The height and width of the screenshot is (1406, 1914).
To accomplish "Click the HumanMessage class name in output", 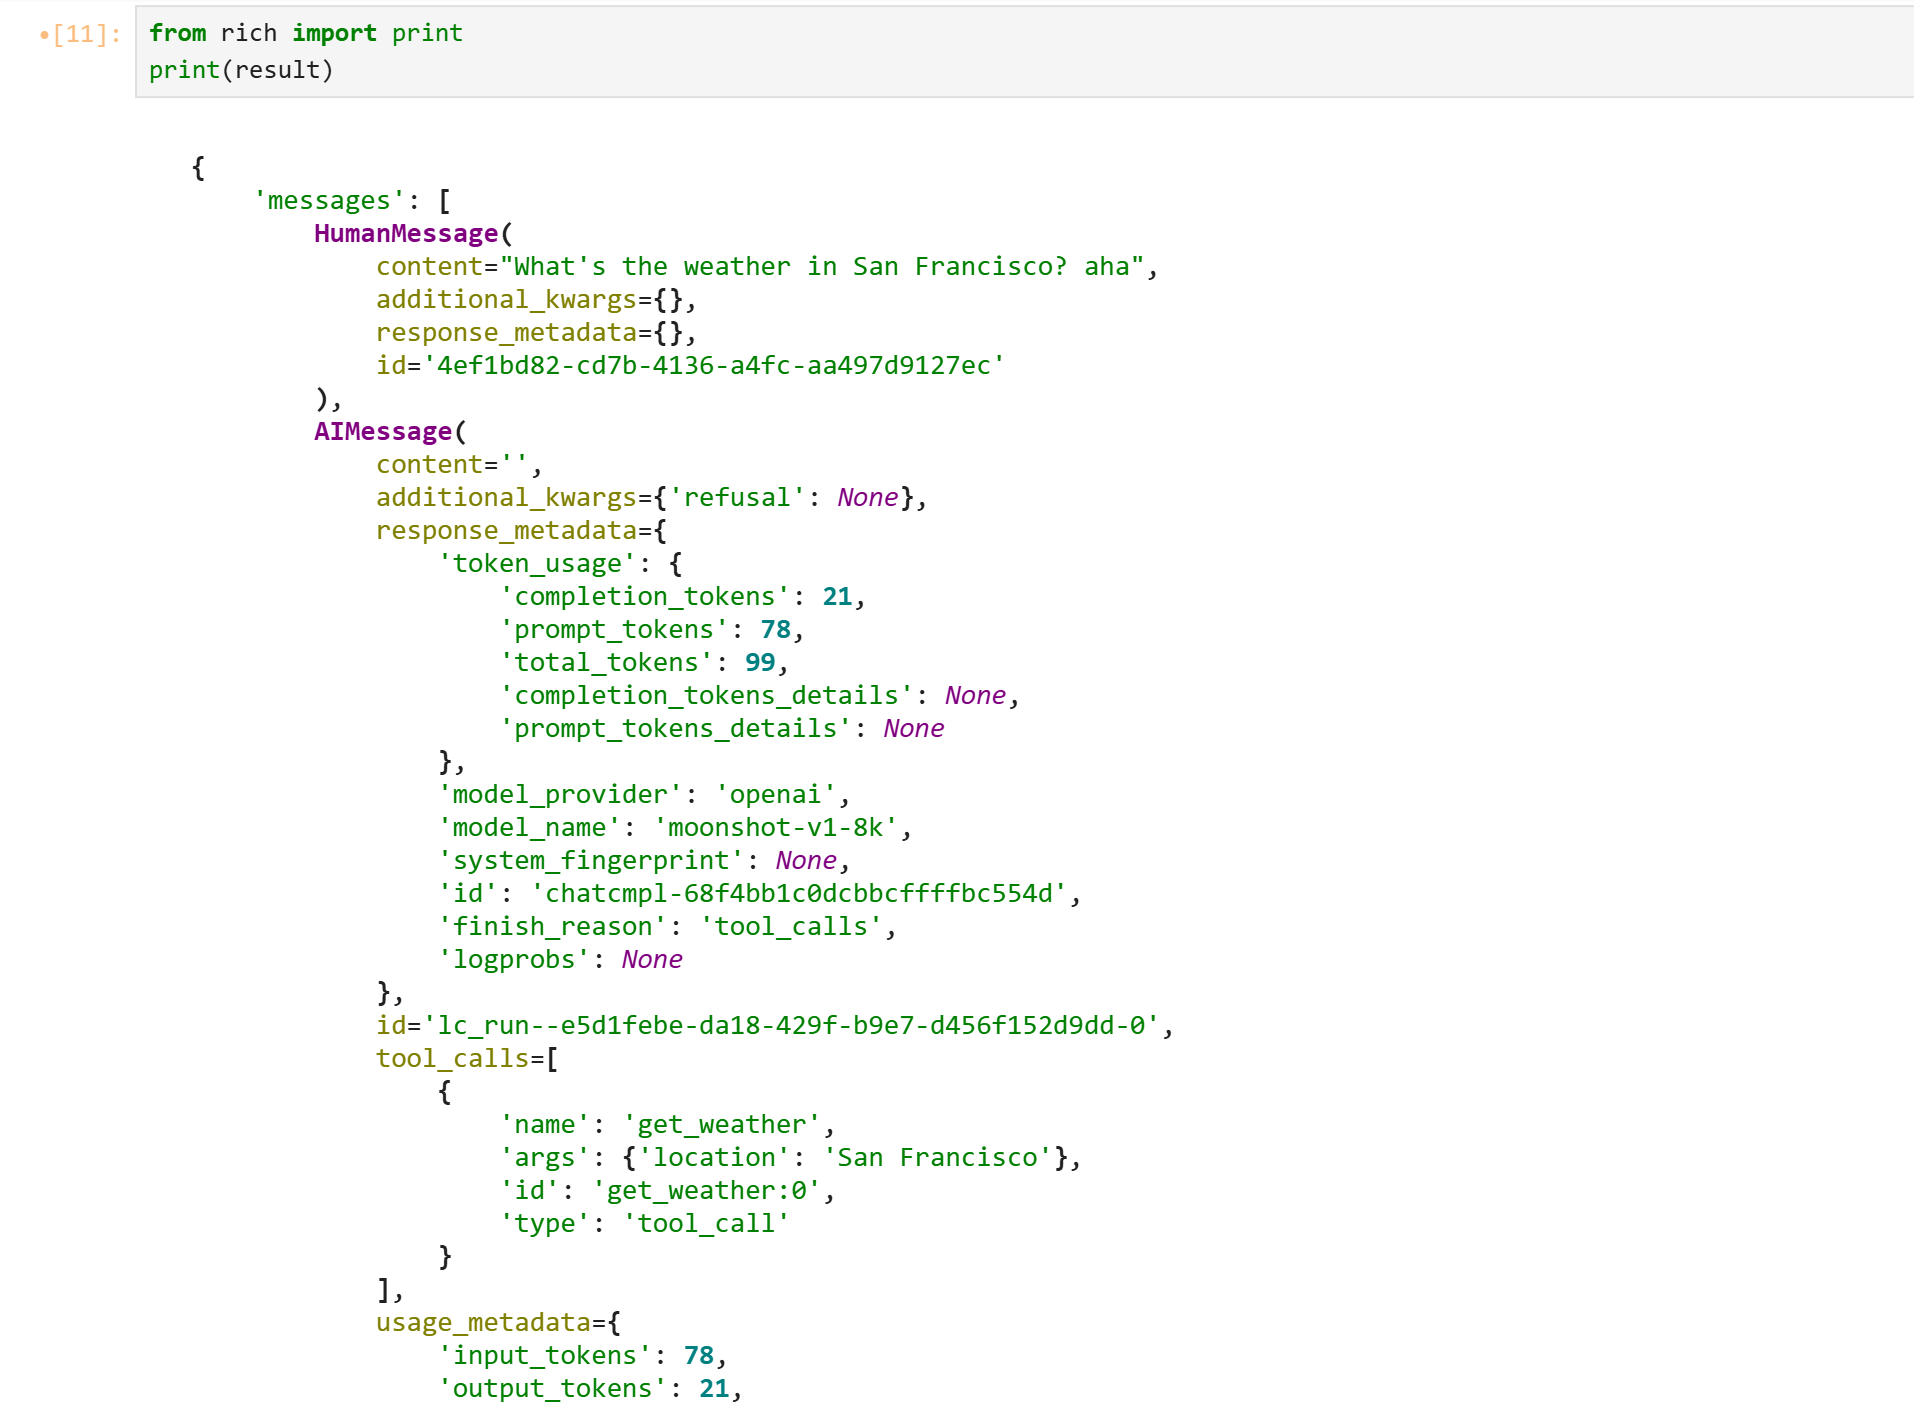I will [405, 233].
